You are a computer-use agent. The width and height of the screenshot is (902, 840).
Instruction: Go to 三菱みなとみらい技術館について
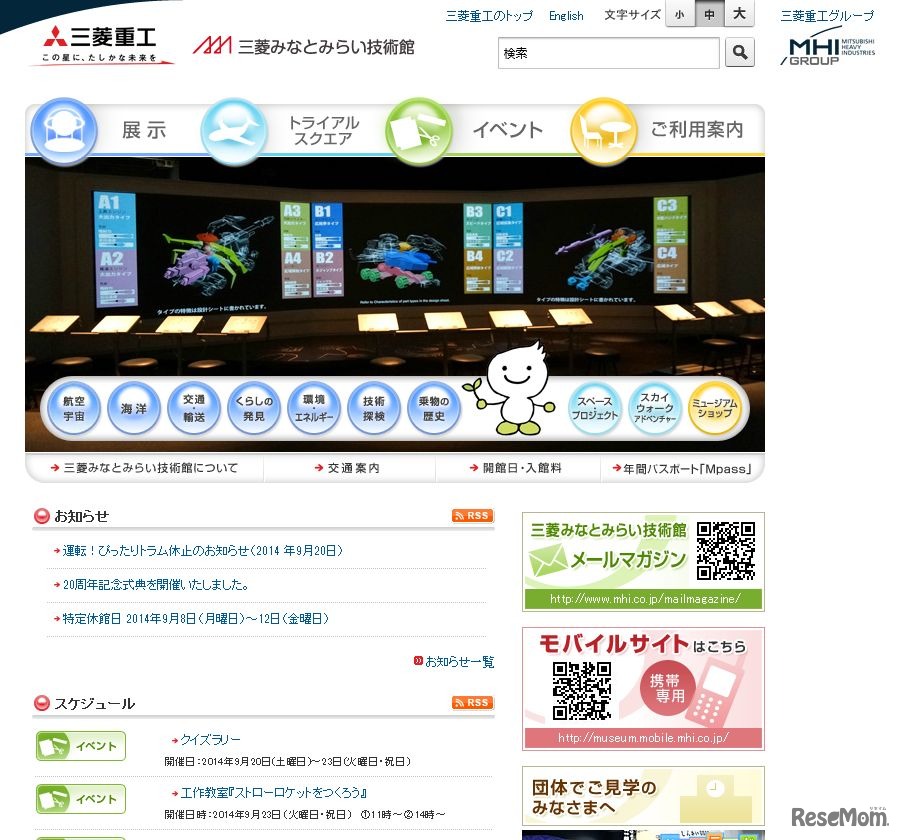(x=144, y=468)
